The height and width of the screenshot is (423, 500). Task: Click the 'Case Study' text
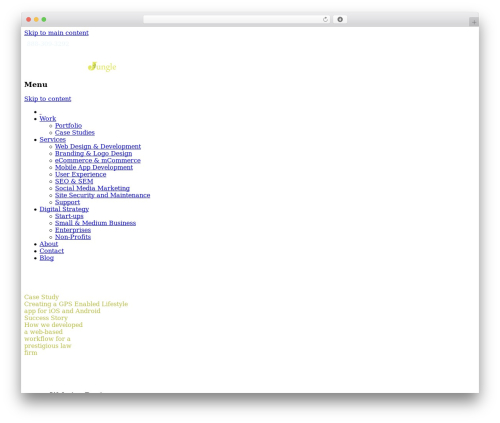[x=41, y=297]
